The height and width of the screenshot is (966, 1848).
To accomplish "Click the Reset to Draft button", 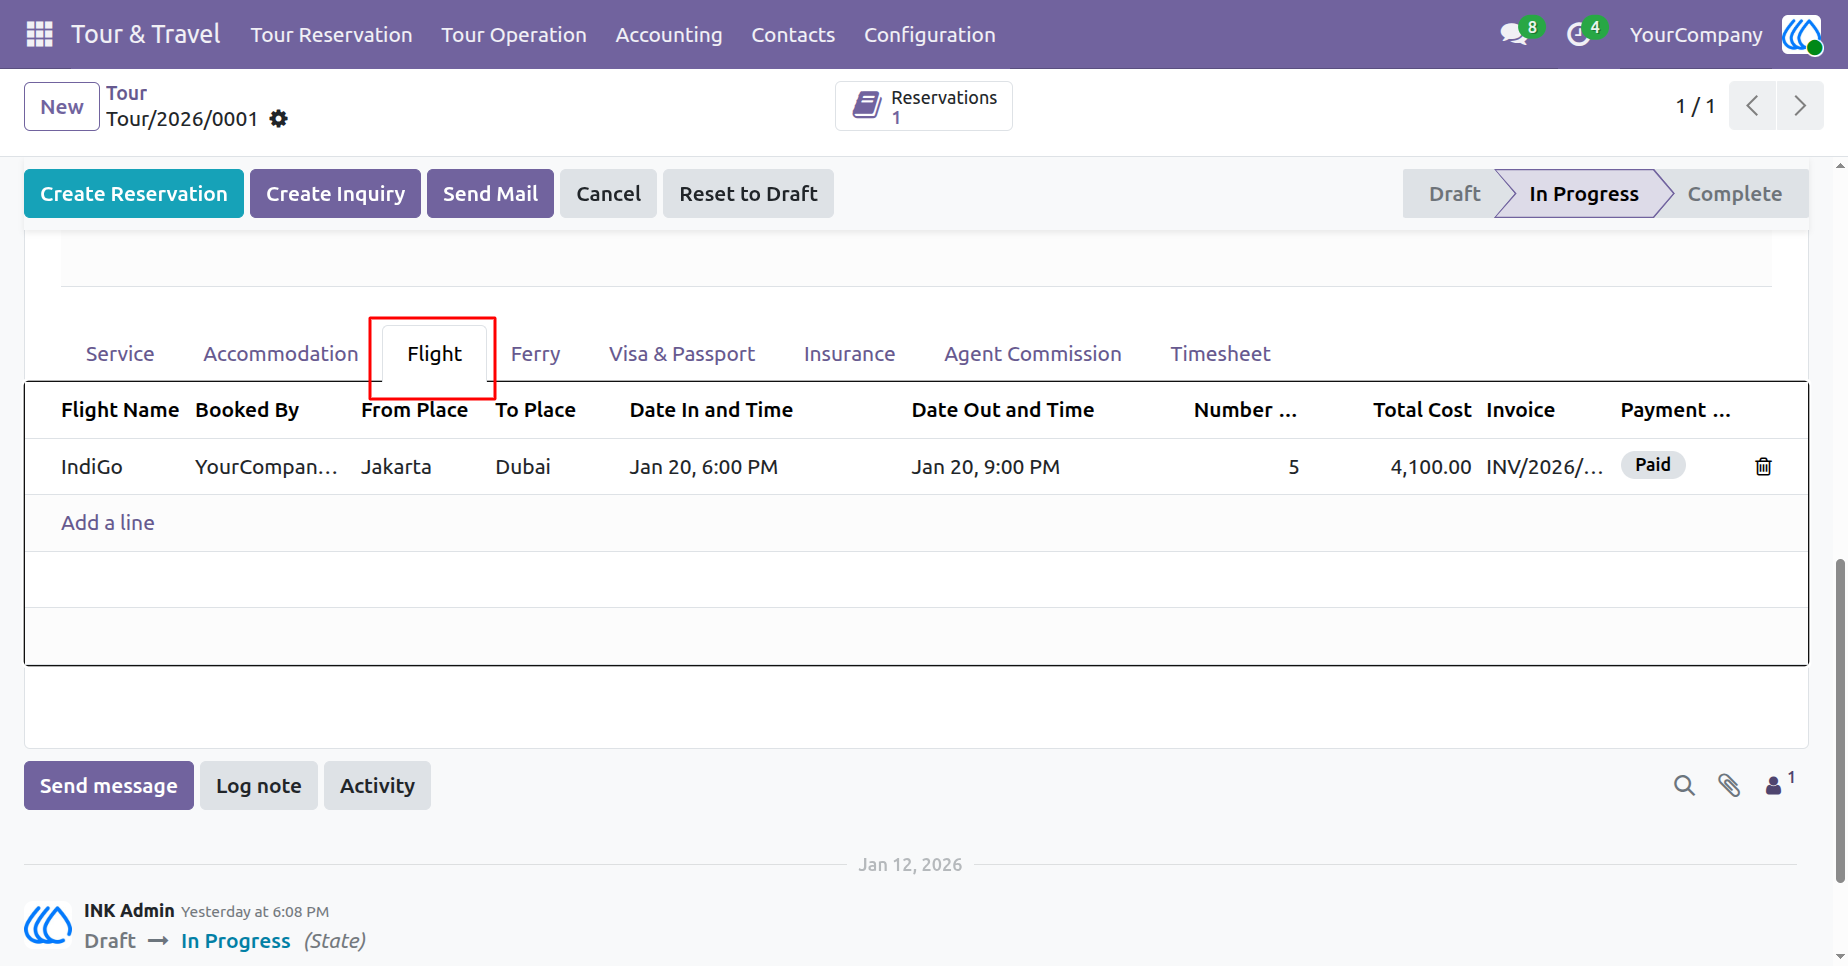I will tap(748, 194).
